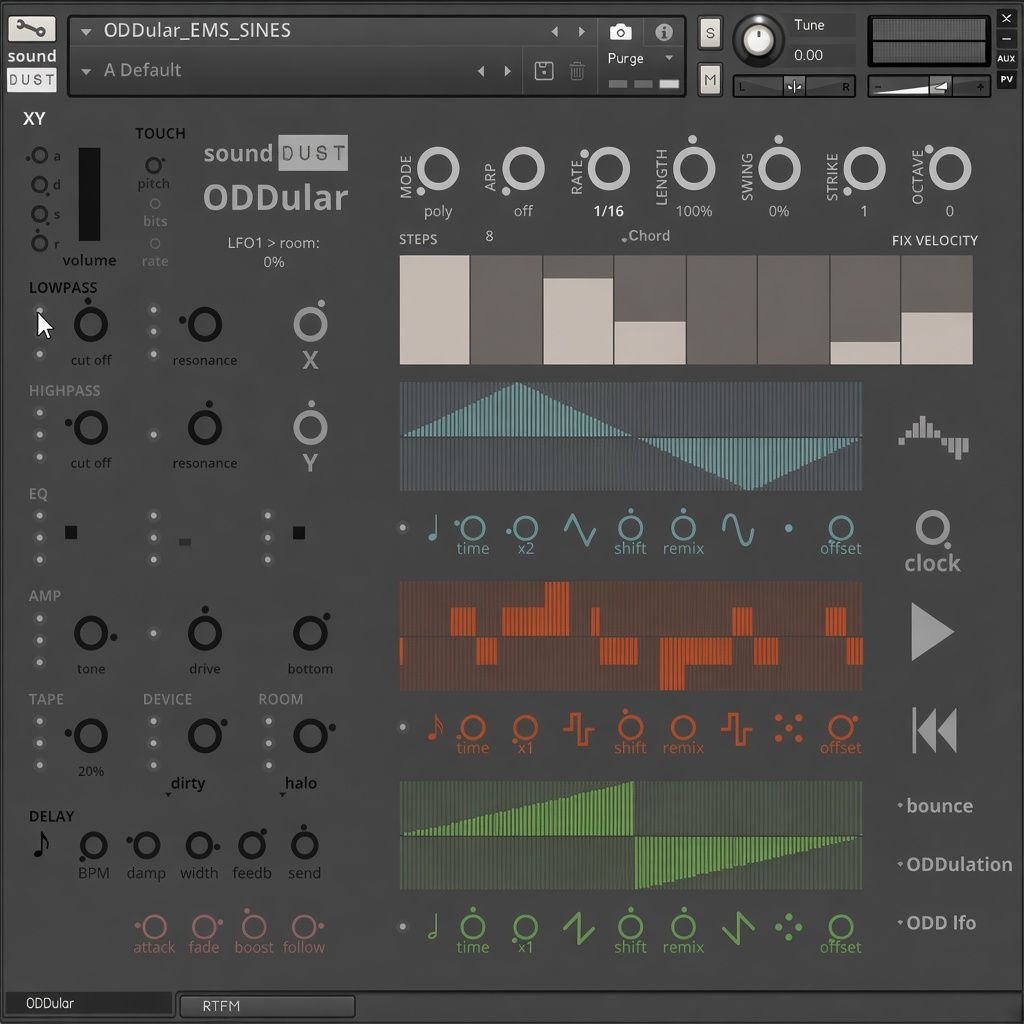Click the camera snapshot icon
This screenshot has height=1024, width=1024.
[x=620, y=31]
